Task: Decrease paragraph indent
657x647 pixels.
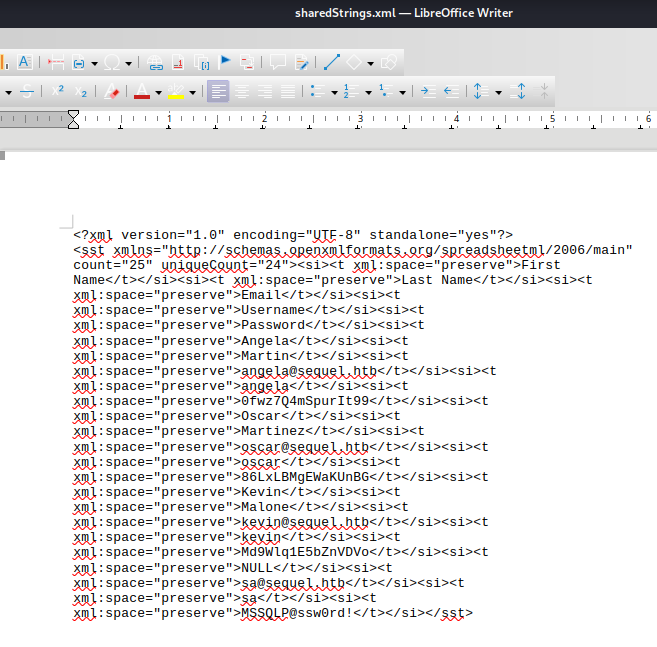Action: pyautogui.click(x=451, y=91)
